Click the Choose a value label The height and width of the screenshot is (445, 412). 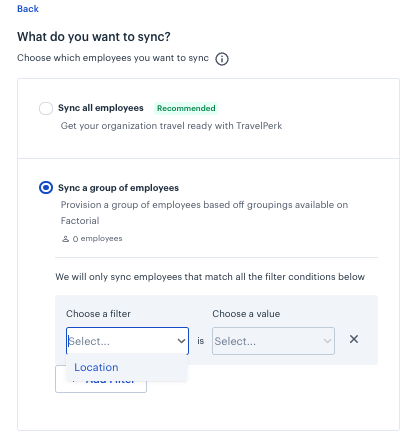[x=246, y=314]
